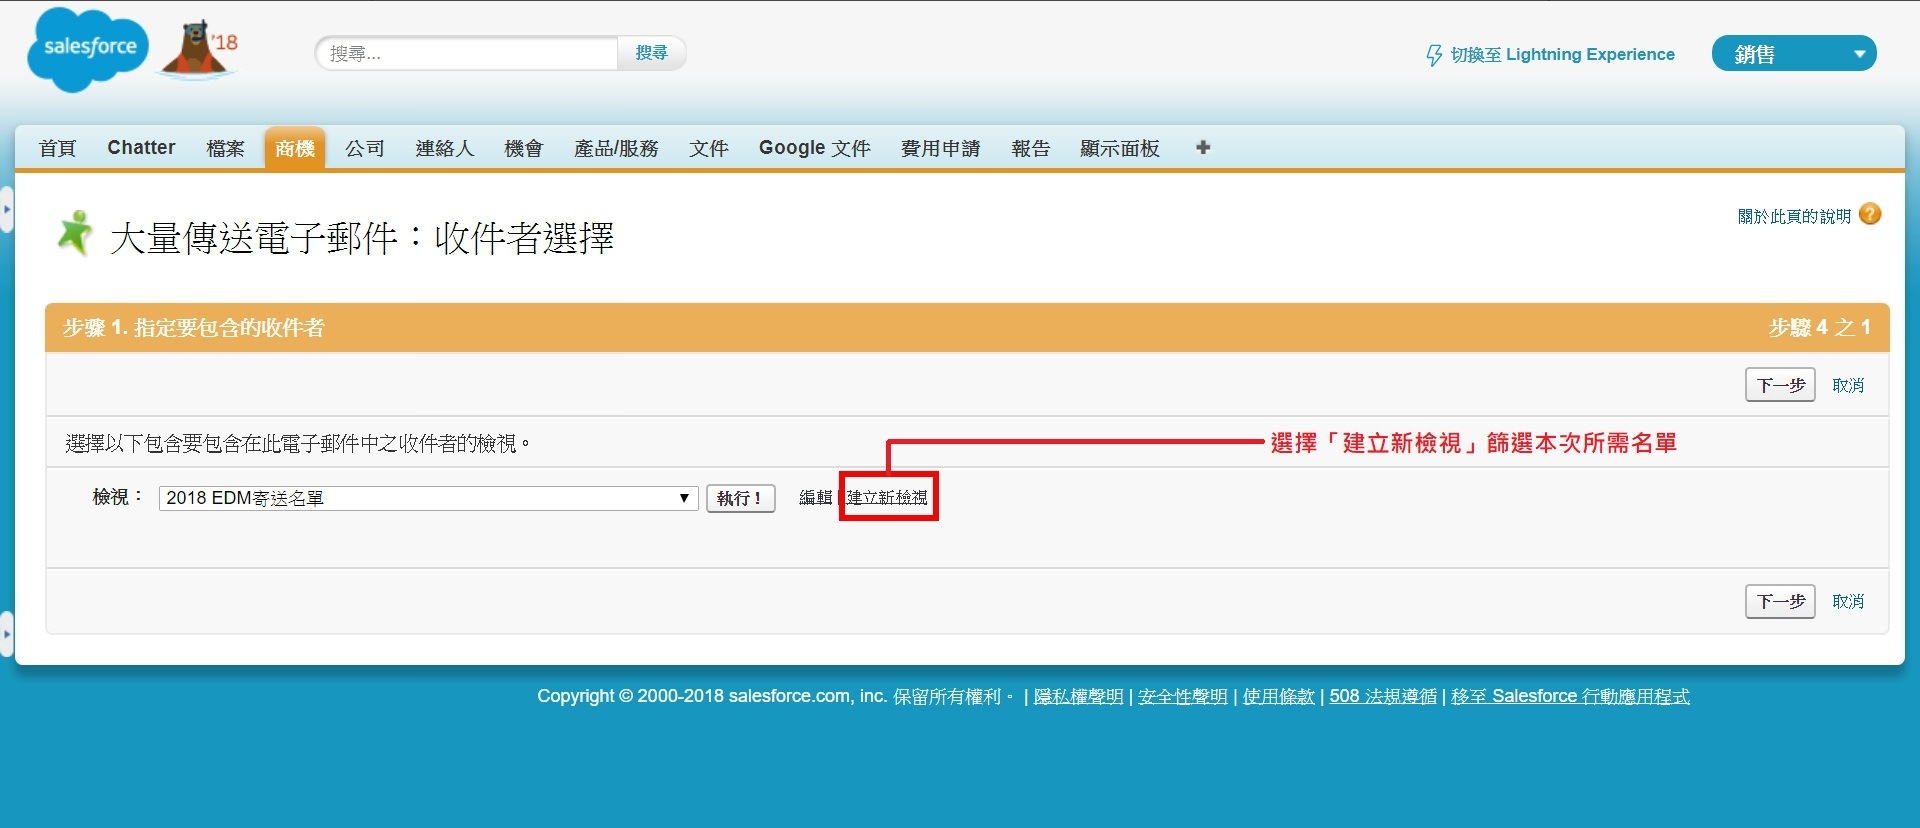Viewport: 1920px width, 828px height.
Task: Click the '18 bear mascot icon
Action: click(x=200, y=48)
